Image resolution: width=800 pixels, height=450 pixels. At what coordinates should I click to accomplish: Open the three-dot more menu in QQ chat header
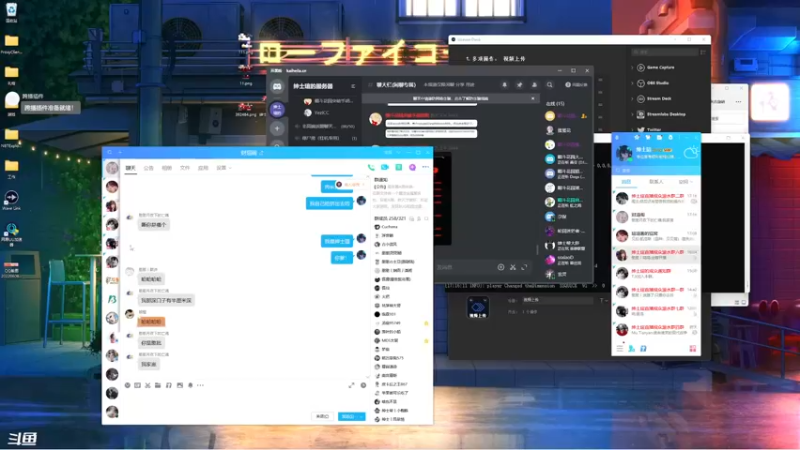click(426, 167)
